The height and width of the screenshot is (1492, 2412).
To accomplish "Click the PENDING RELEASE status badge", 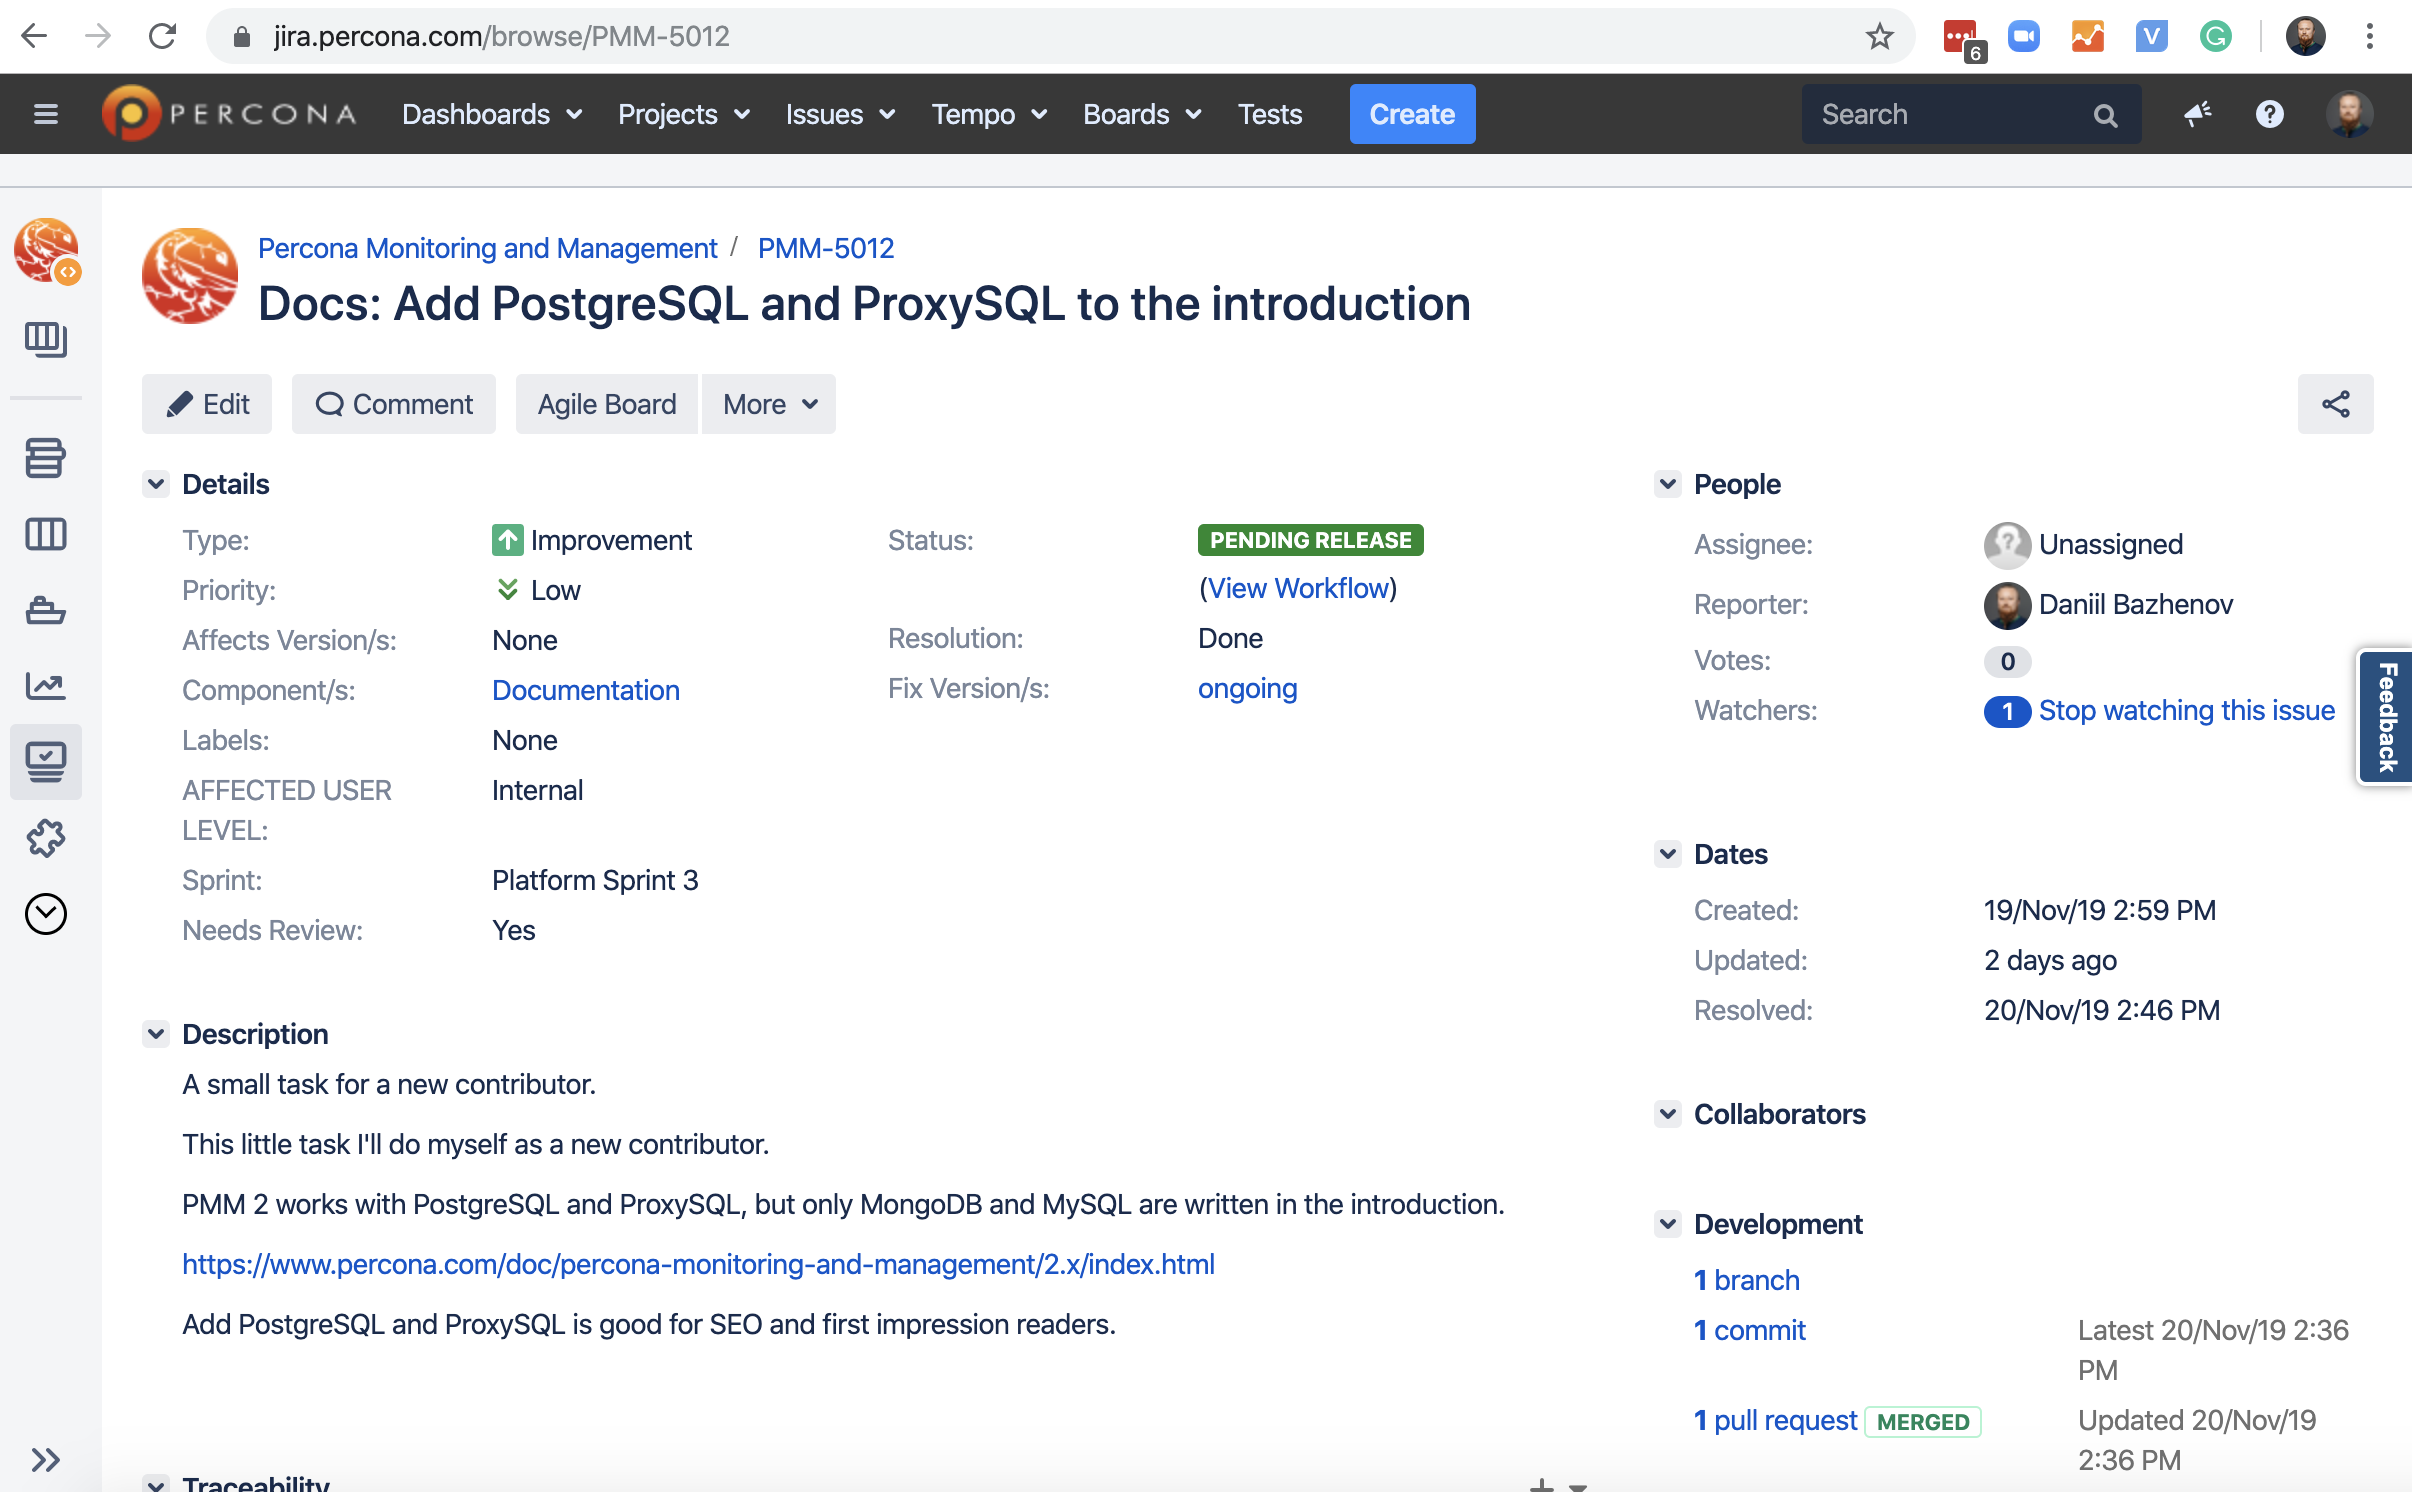I will [x=1310, y=540].
